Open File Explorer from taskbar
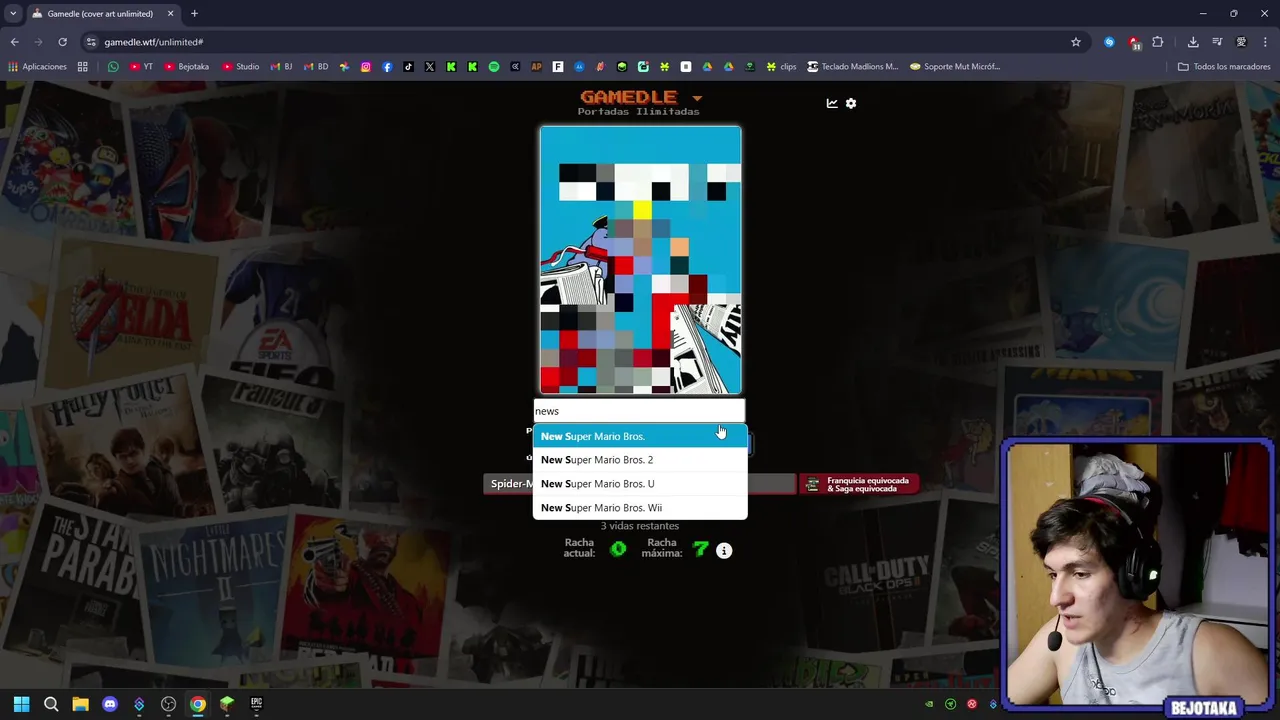The width and height of the screenshot is (1280, 720). [x=80, y=704]
